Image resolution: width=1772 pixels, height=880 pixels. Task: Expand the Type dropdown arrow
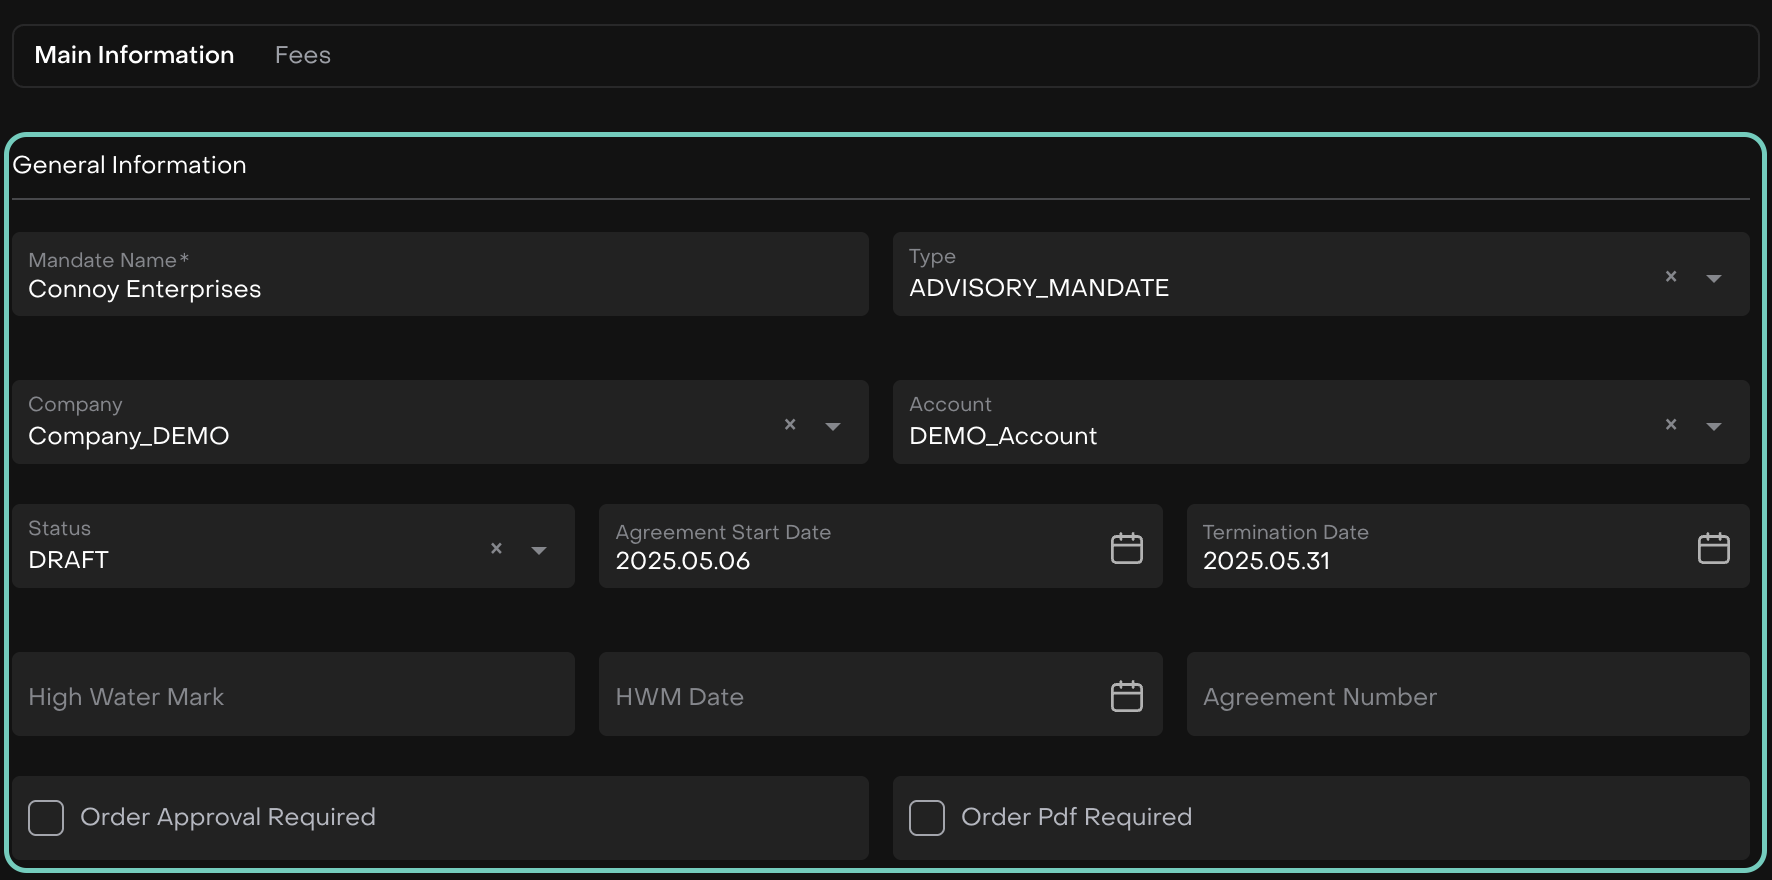(1713, 278)
